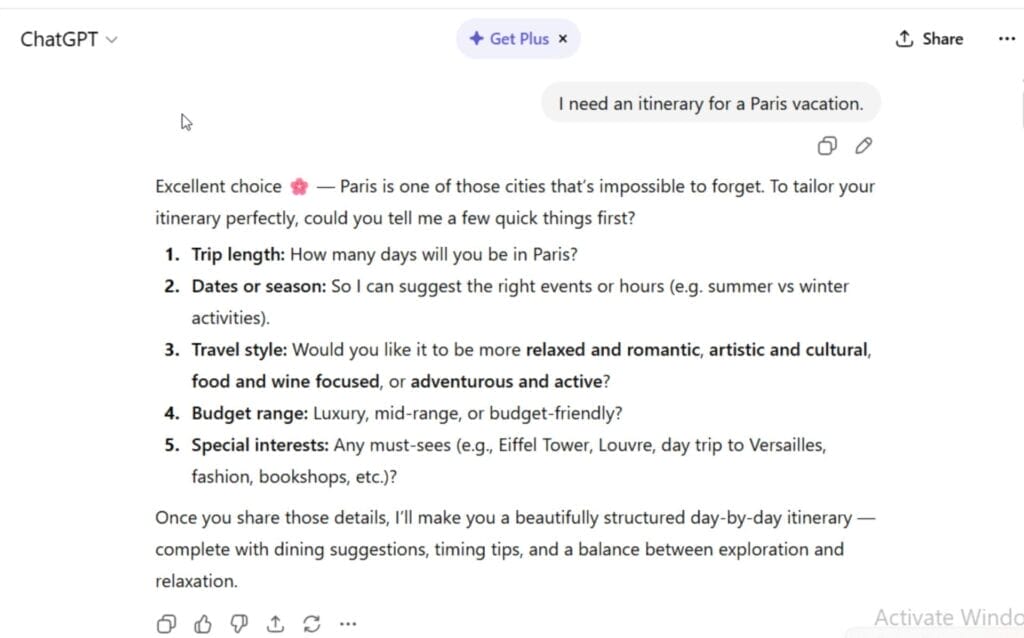The image size is (1024, 638).
Task: Click the Get Plus upgrade button
Action: 517,38
